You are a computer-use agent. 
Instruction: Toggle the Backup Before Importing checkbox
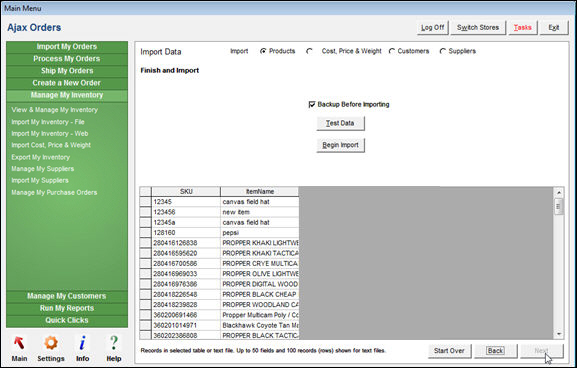tap(312, 105)
